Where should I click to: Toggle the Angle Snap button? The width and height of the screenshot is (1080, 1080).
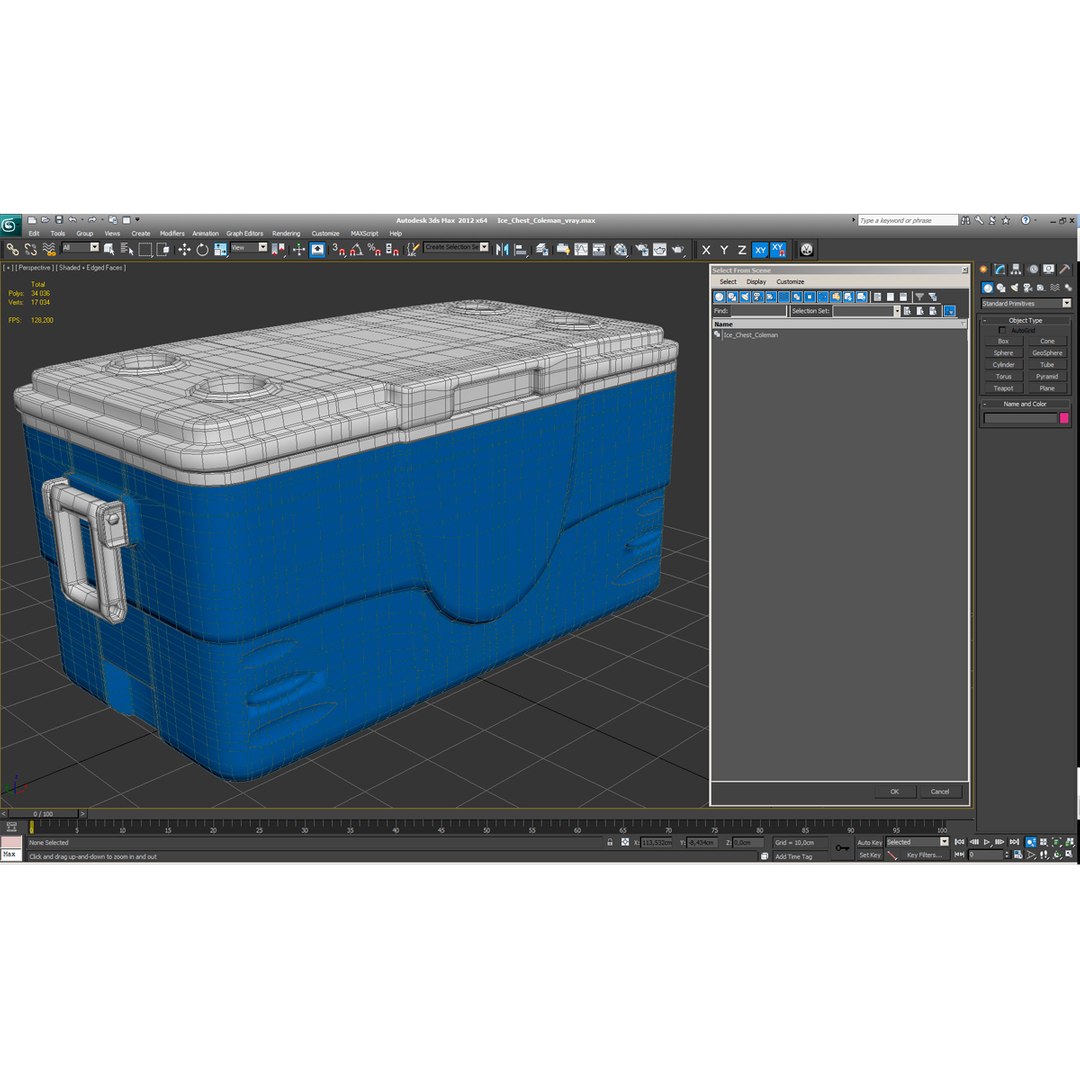(356, 249)
